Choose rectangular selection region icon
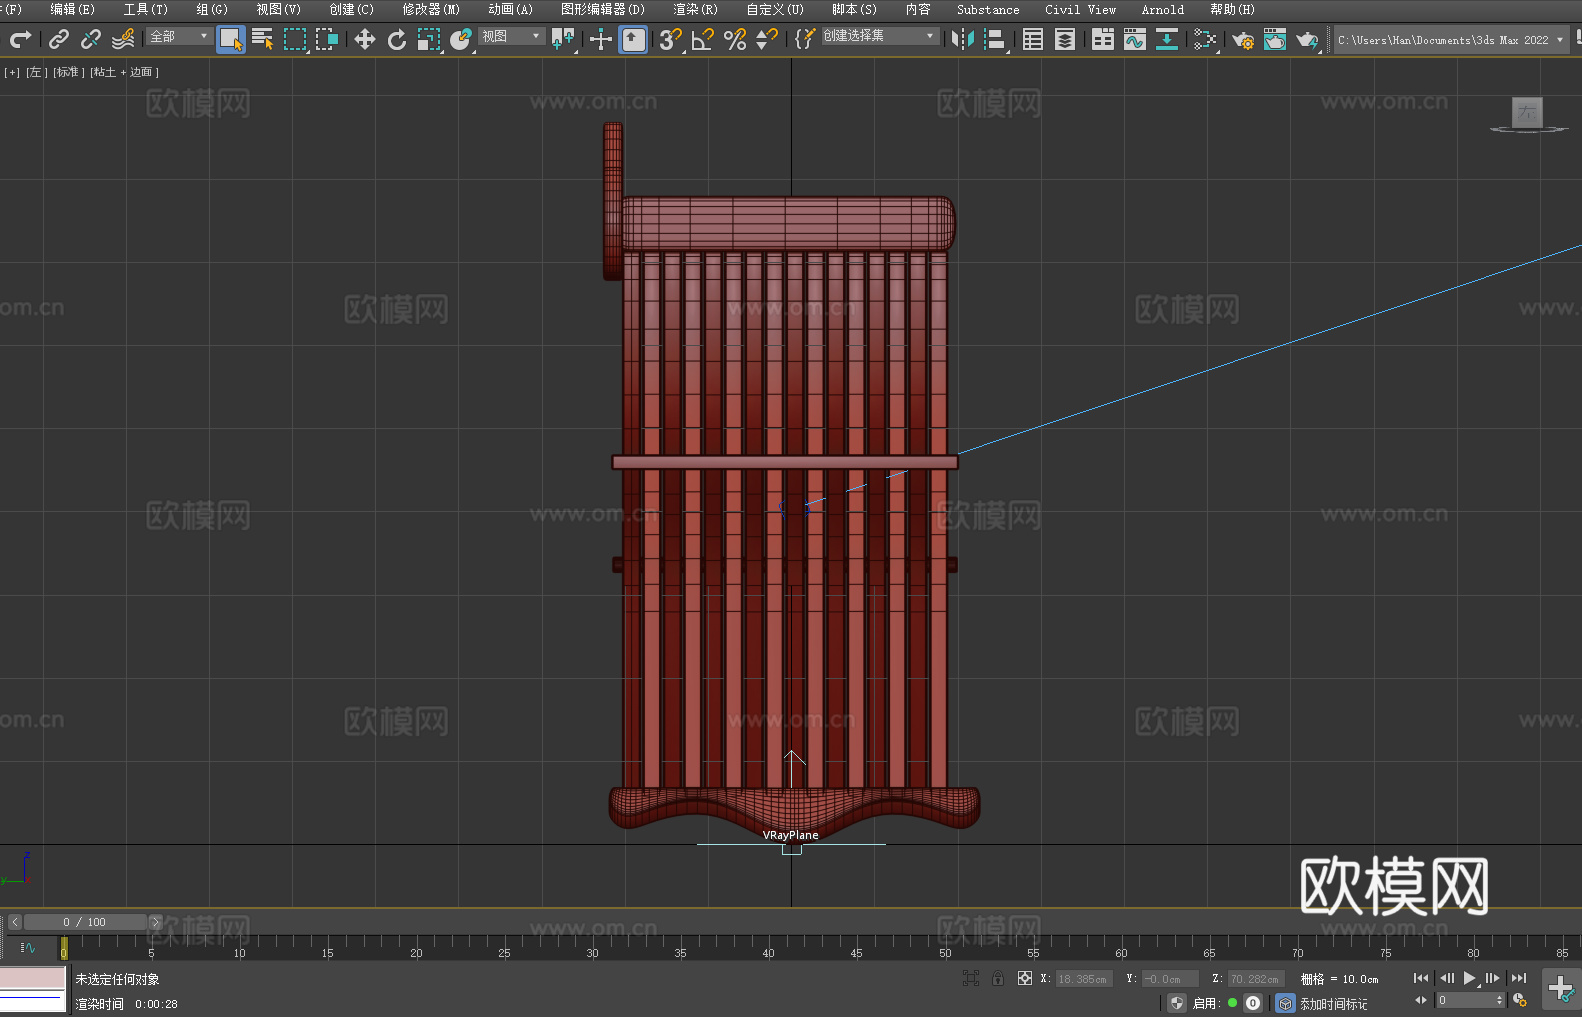This screenshot has height=1017, width=1582. 295,39
